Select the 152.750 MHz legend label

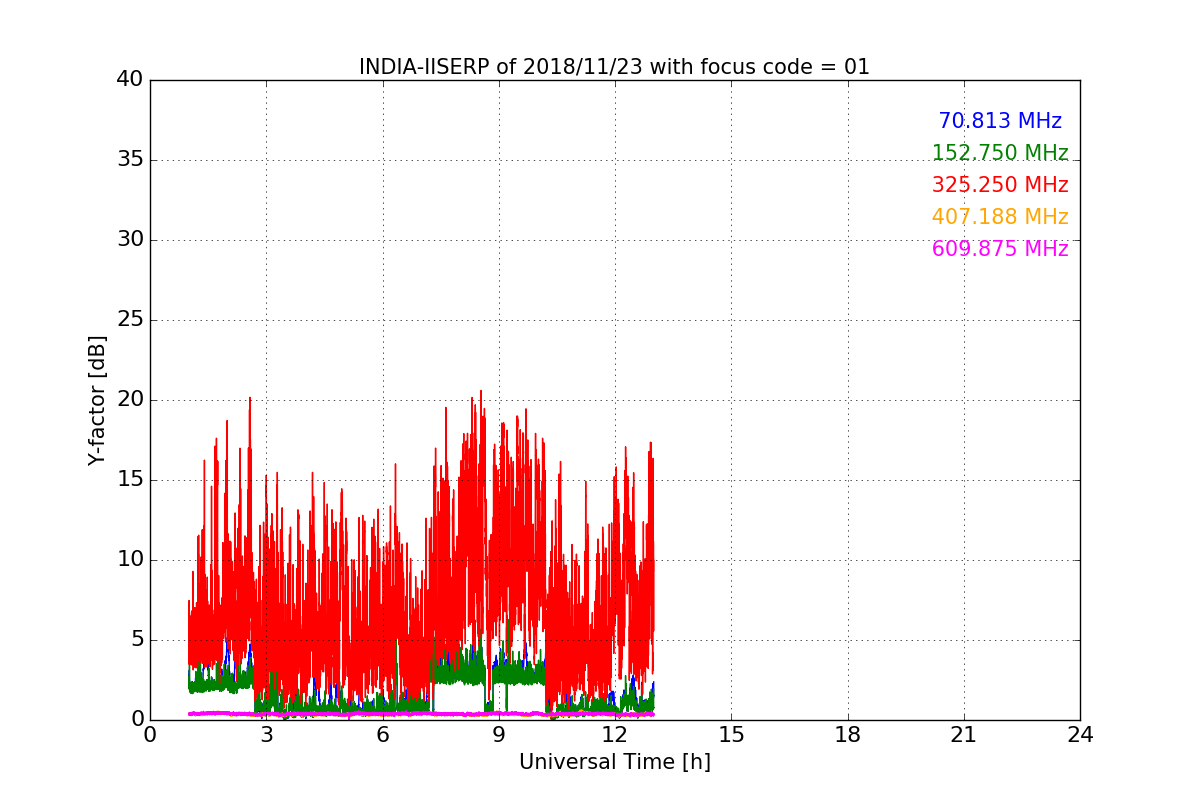[x=1000, y=153]
